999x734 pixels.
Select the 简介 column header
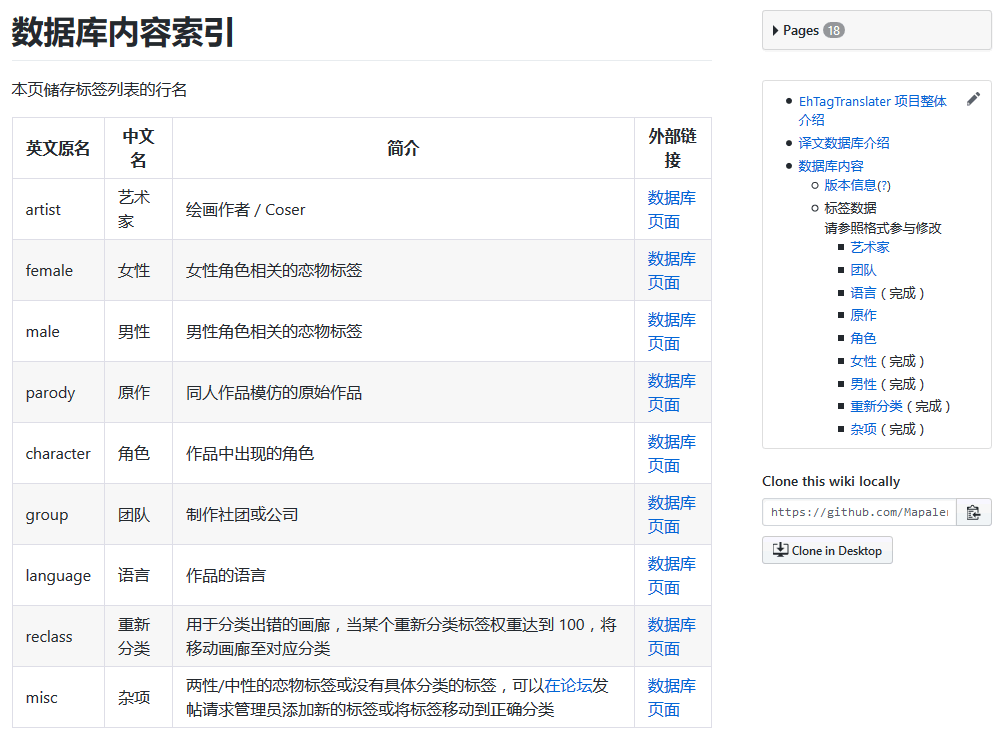(403, 148)
